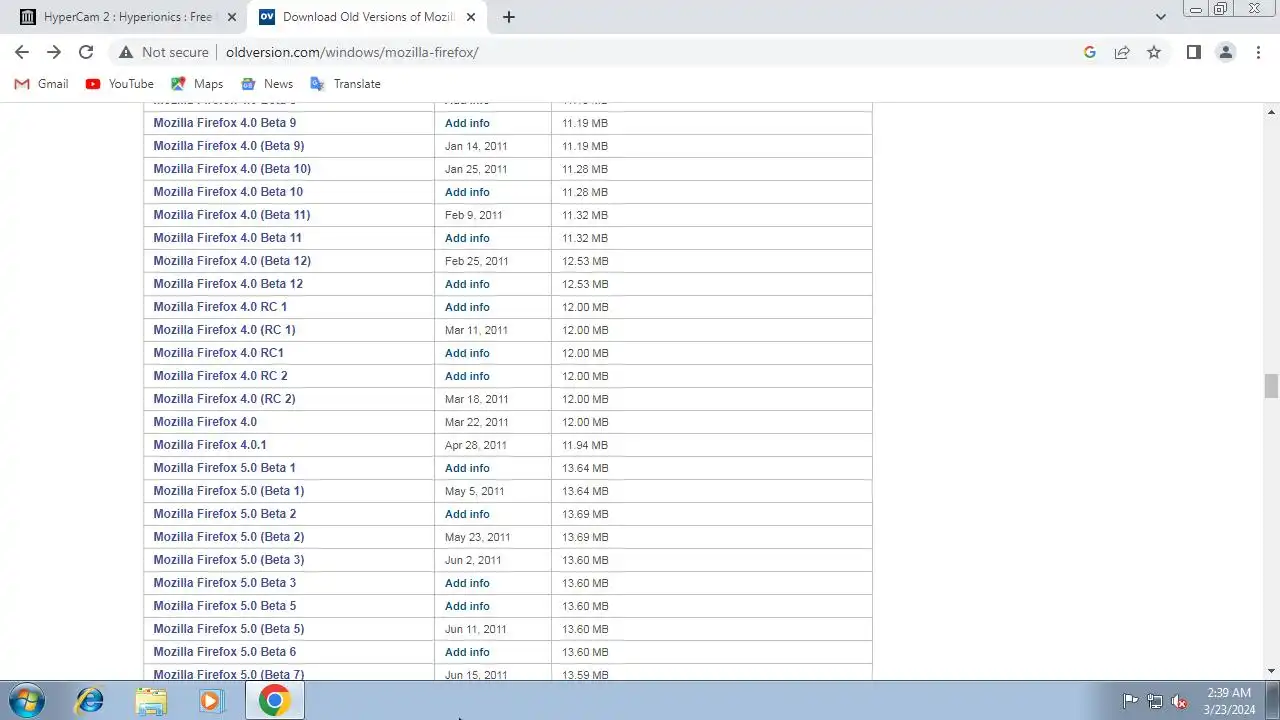Open Mozilla Firefox 5.0 (Beta 3) link
Image resolution: width=1280 pixels, height=720 pixels.
[x=228, y=560]
